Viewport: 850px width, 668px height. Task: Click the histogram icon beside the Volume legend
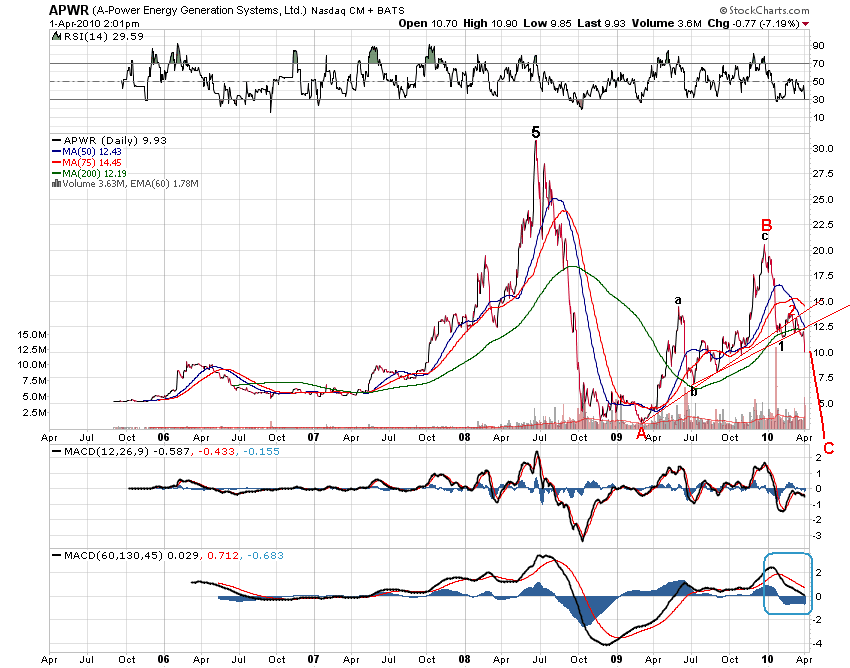click(57, 184)
